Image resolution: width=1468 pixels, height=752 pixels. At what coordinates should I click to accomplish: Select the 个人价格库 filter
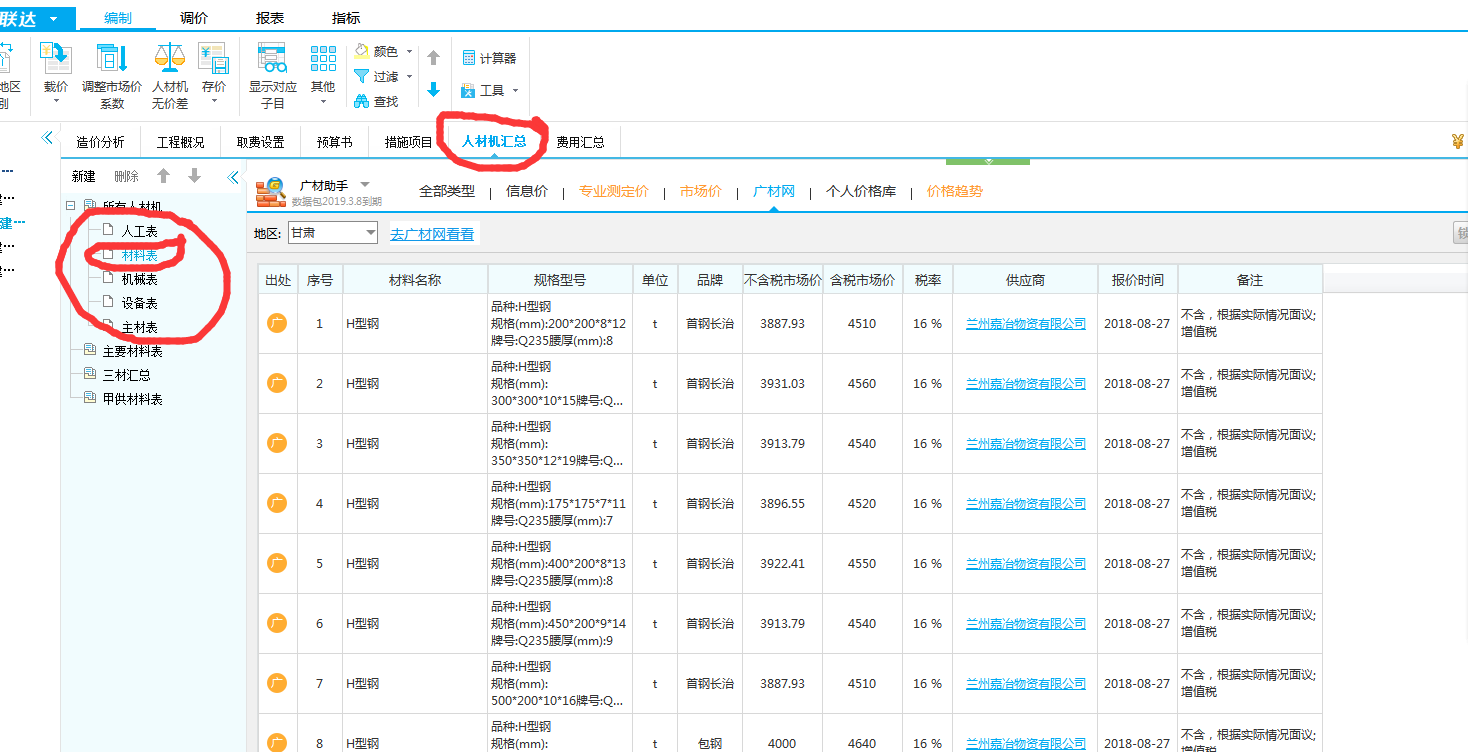pos(861,191)
